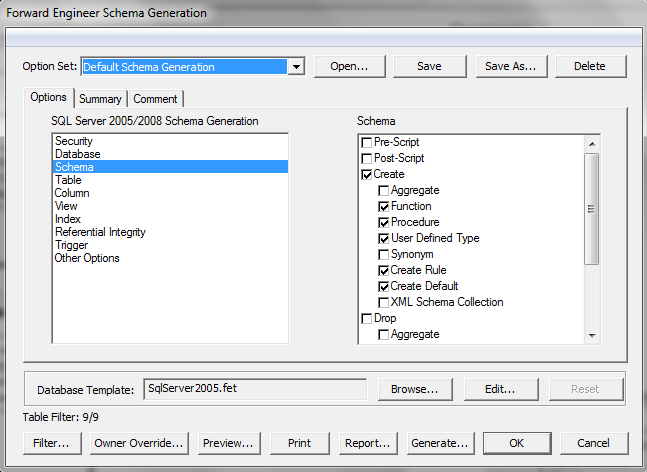The width and height of the screenshot is (647, 472).
Task: Uncheck the Create Rule checkbox
Action: pos(383,271)
